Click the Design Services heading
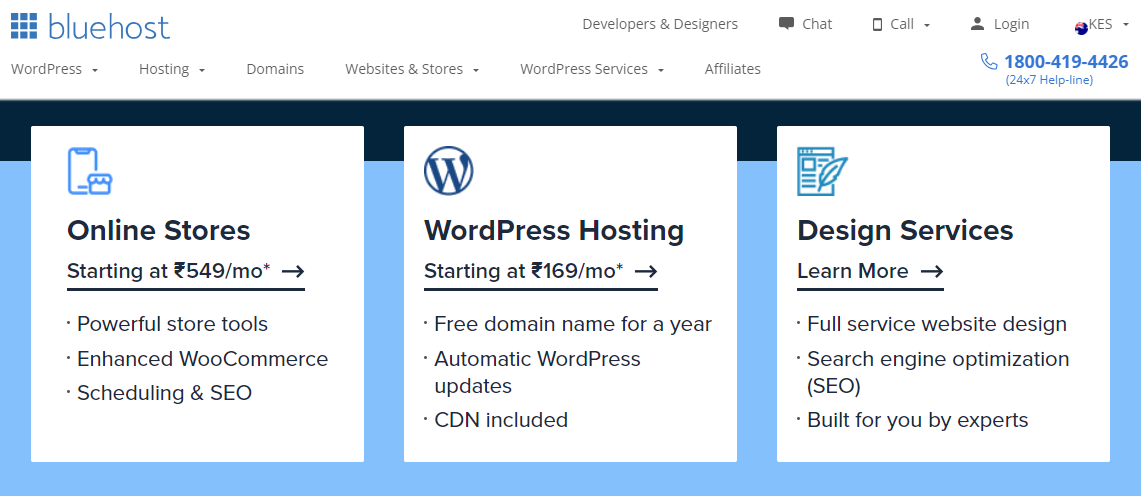The width and height of the screenshot is (1141, 496). [x=905, y=231]
